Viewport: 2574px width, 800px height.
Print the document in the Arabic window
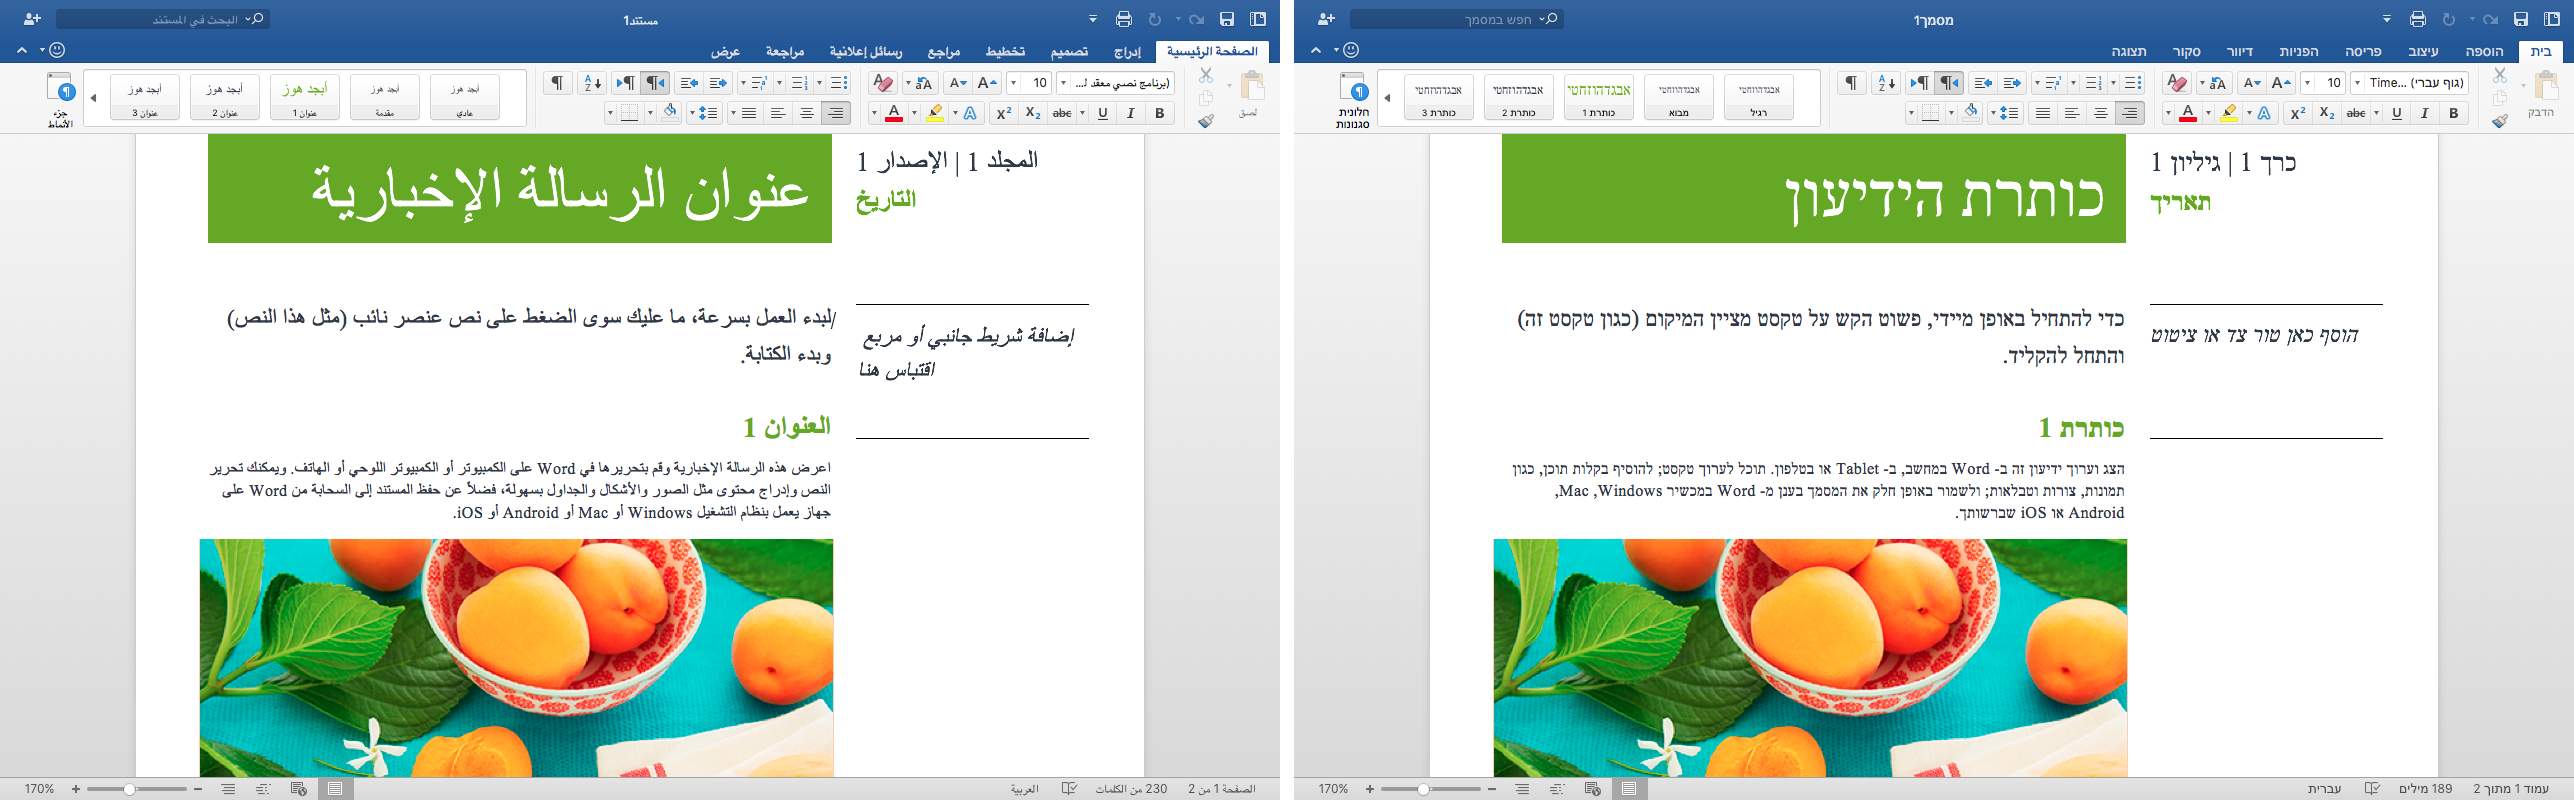pyautogui.click(x=1123, y=19)
